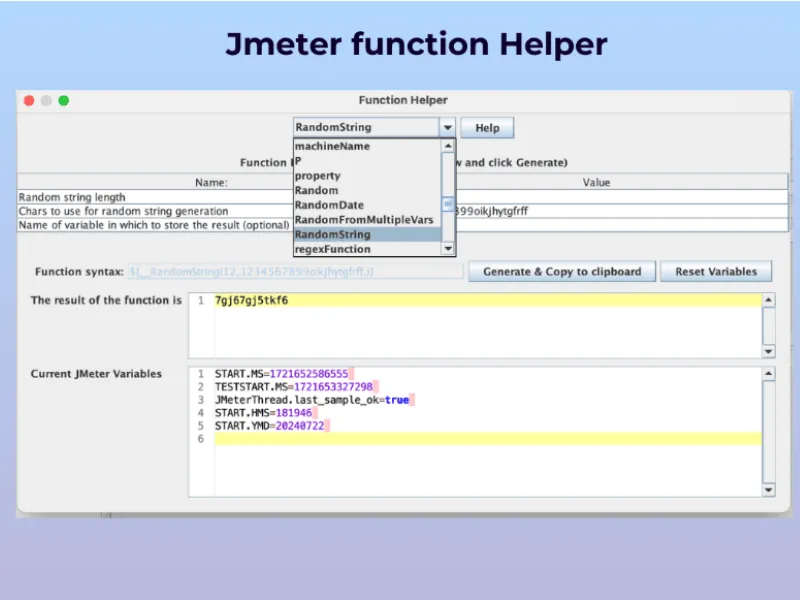Click the Function syntax field
The height and width of the screenshot is (600, 800).
click(295, 272)
